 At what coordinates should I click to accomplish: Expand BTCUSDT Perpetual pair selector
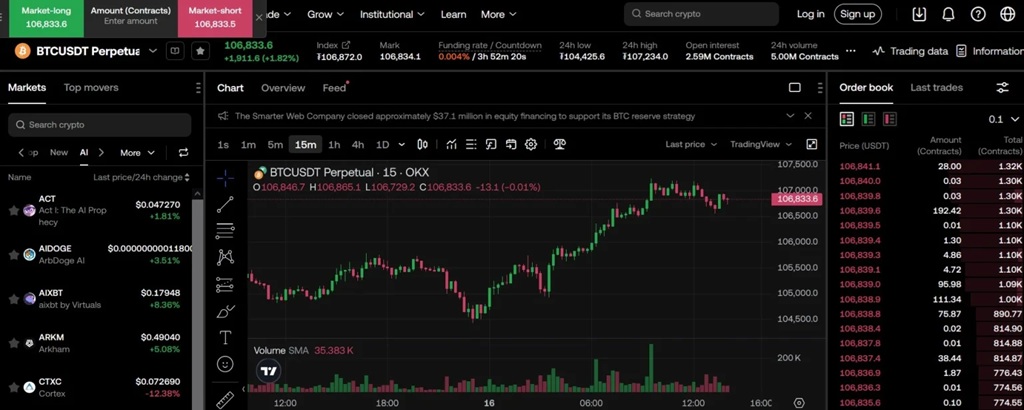153,51
